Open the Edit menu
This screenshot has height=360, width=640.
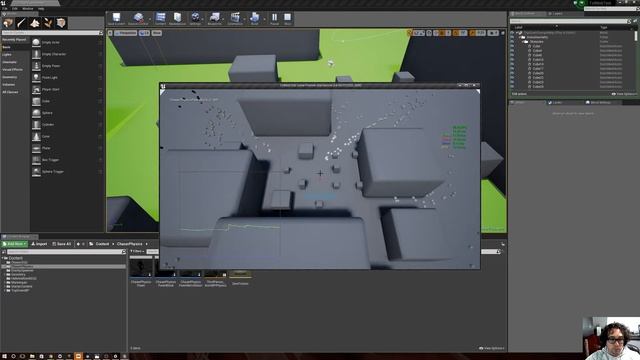coord(15,9)
